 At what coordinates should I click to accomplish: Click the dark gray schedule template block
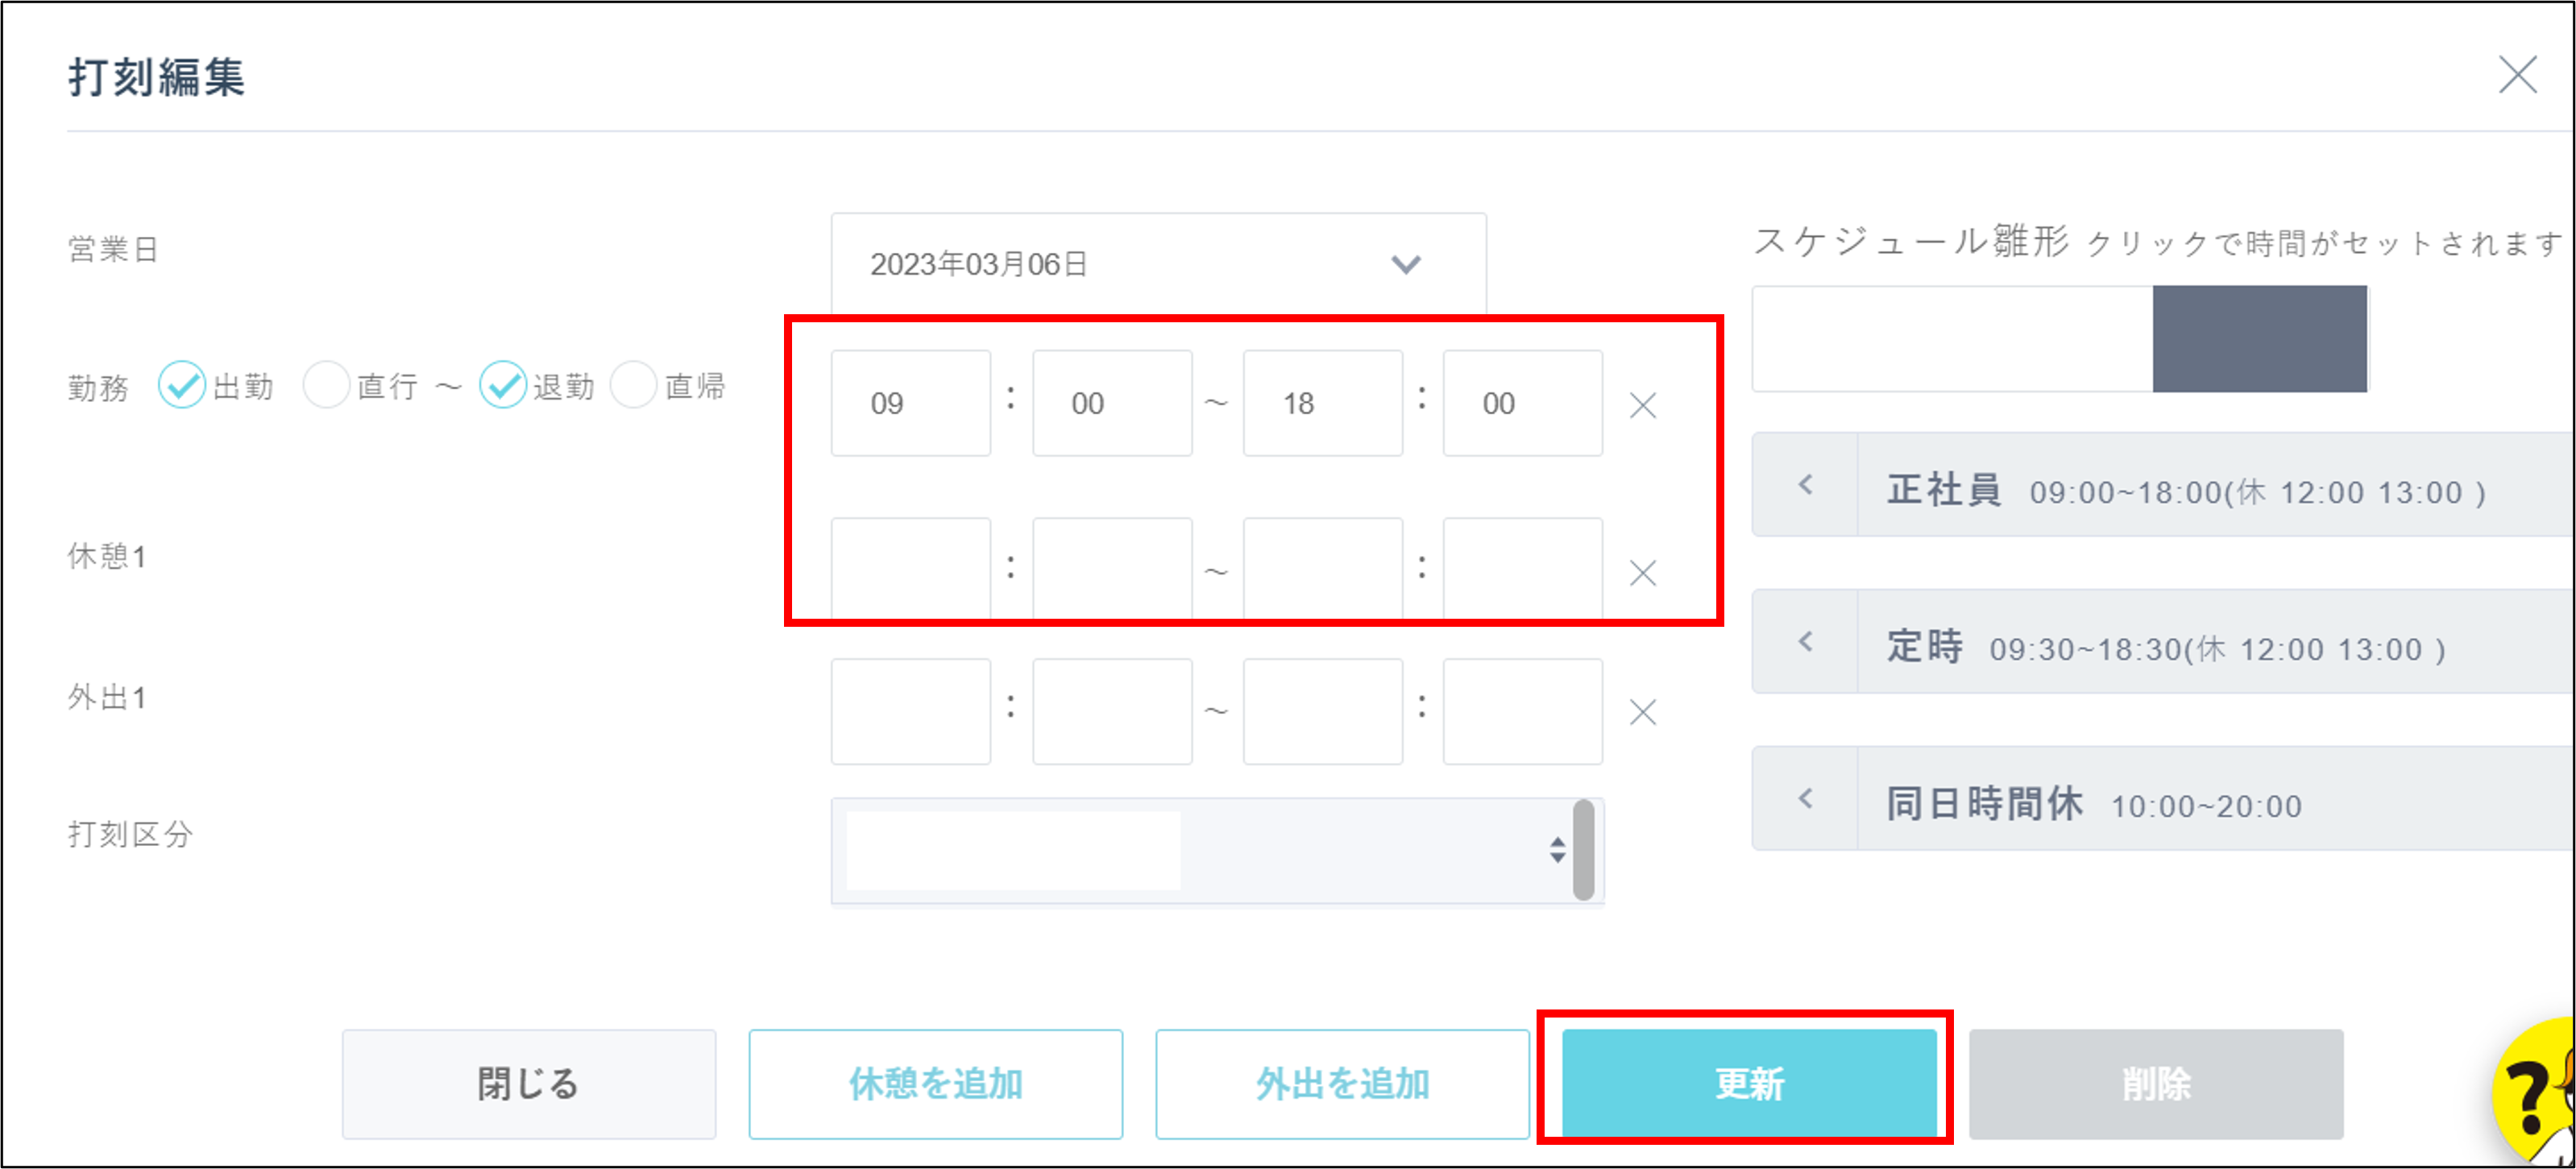pos(2259,339)
